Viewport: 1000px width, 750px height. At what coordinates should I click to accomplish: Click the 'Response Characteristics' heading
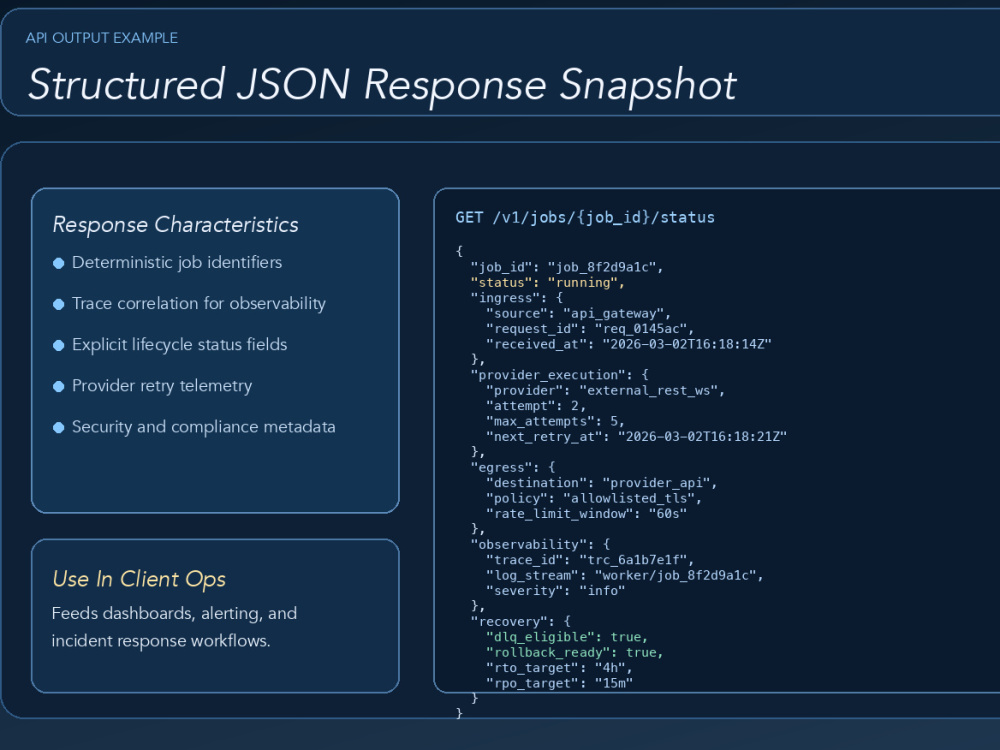tap(175, 225)
